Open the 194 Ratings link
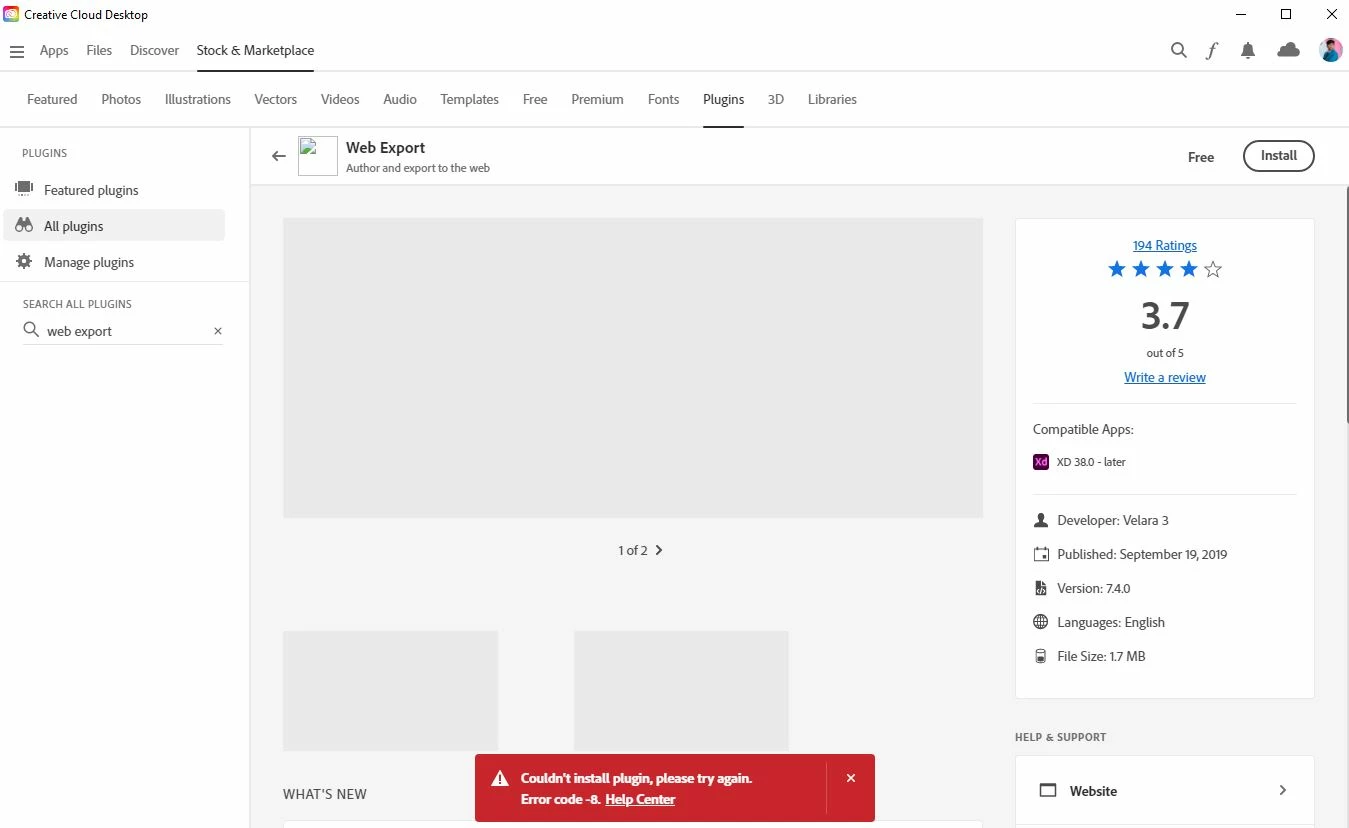1349x828 pixels. pos(1164,245)
